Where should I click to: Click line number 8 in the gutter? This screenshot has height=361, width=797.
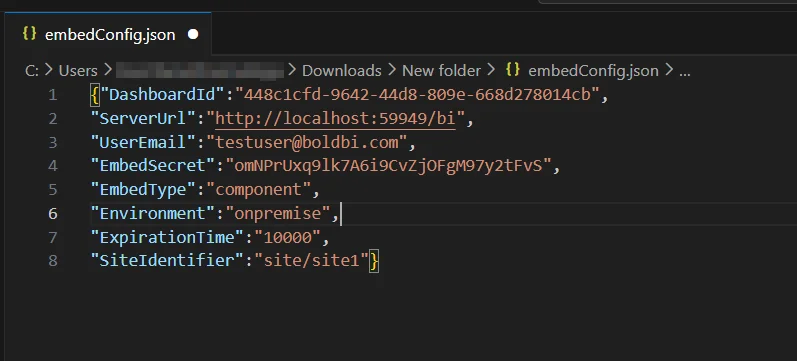pos(53,261)
